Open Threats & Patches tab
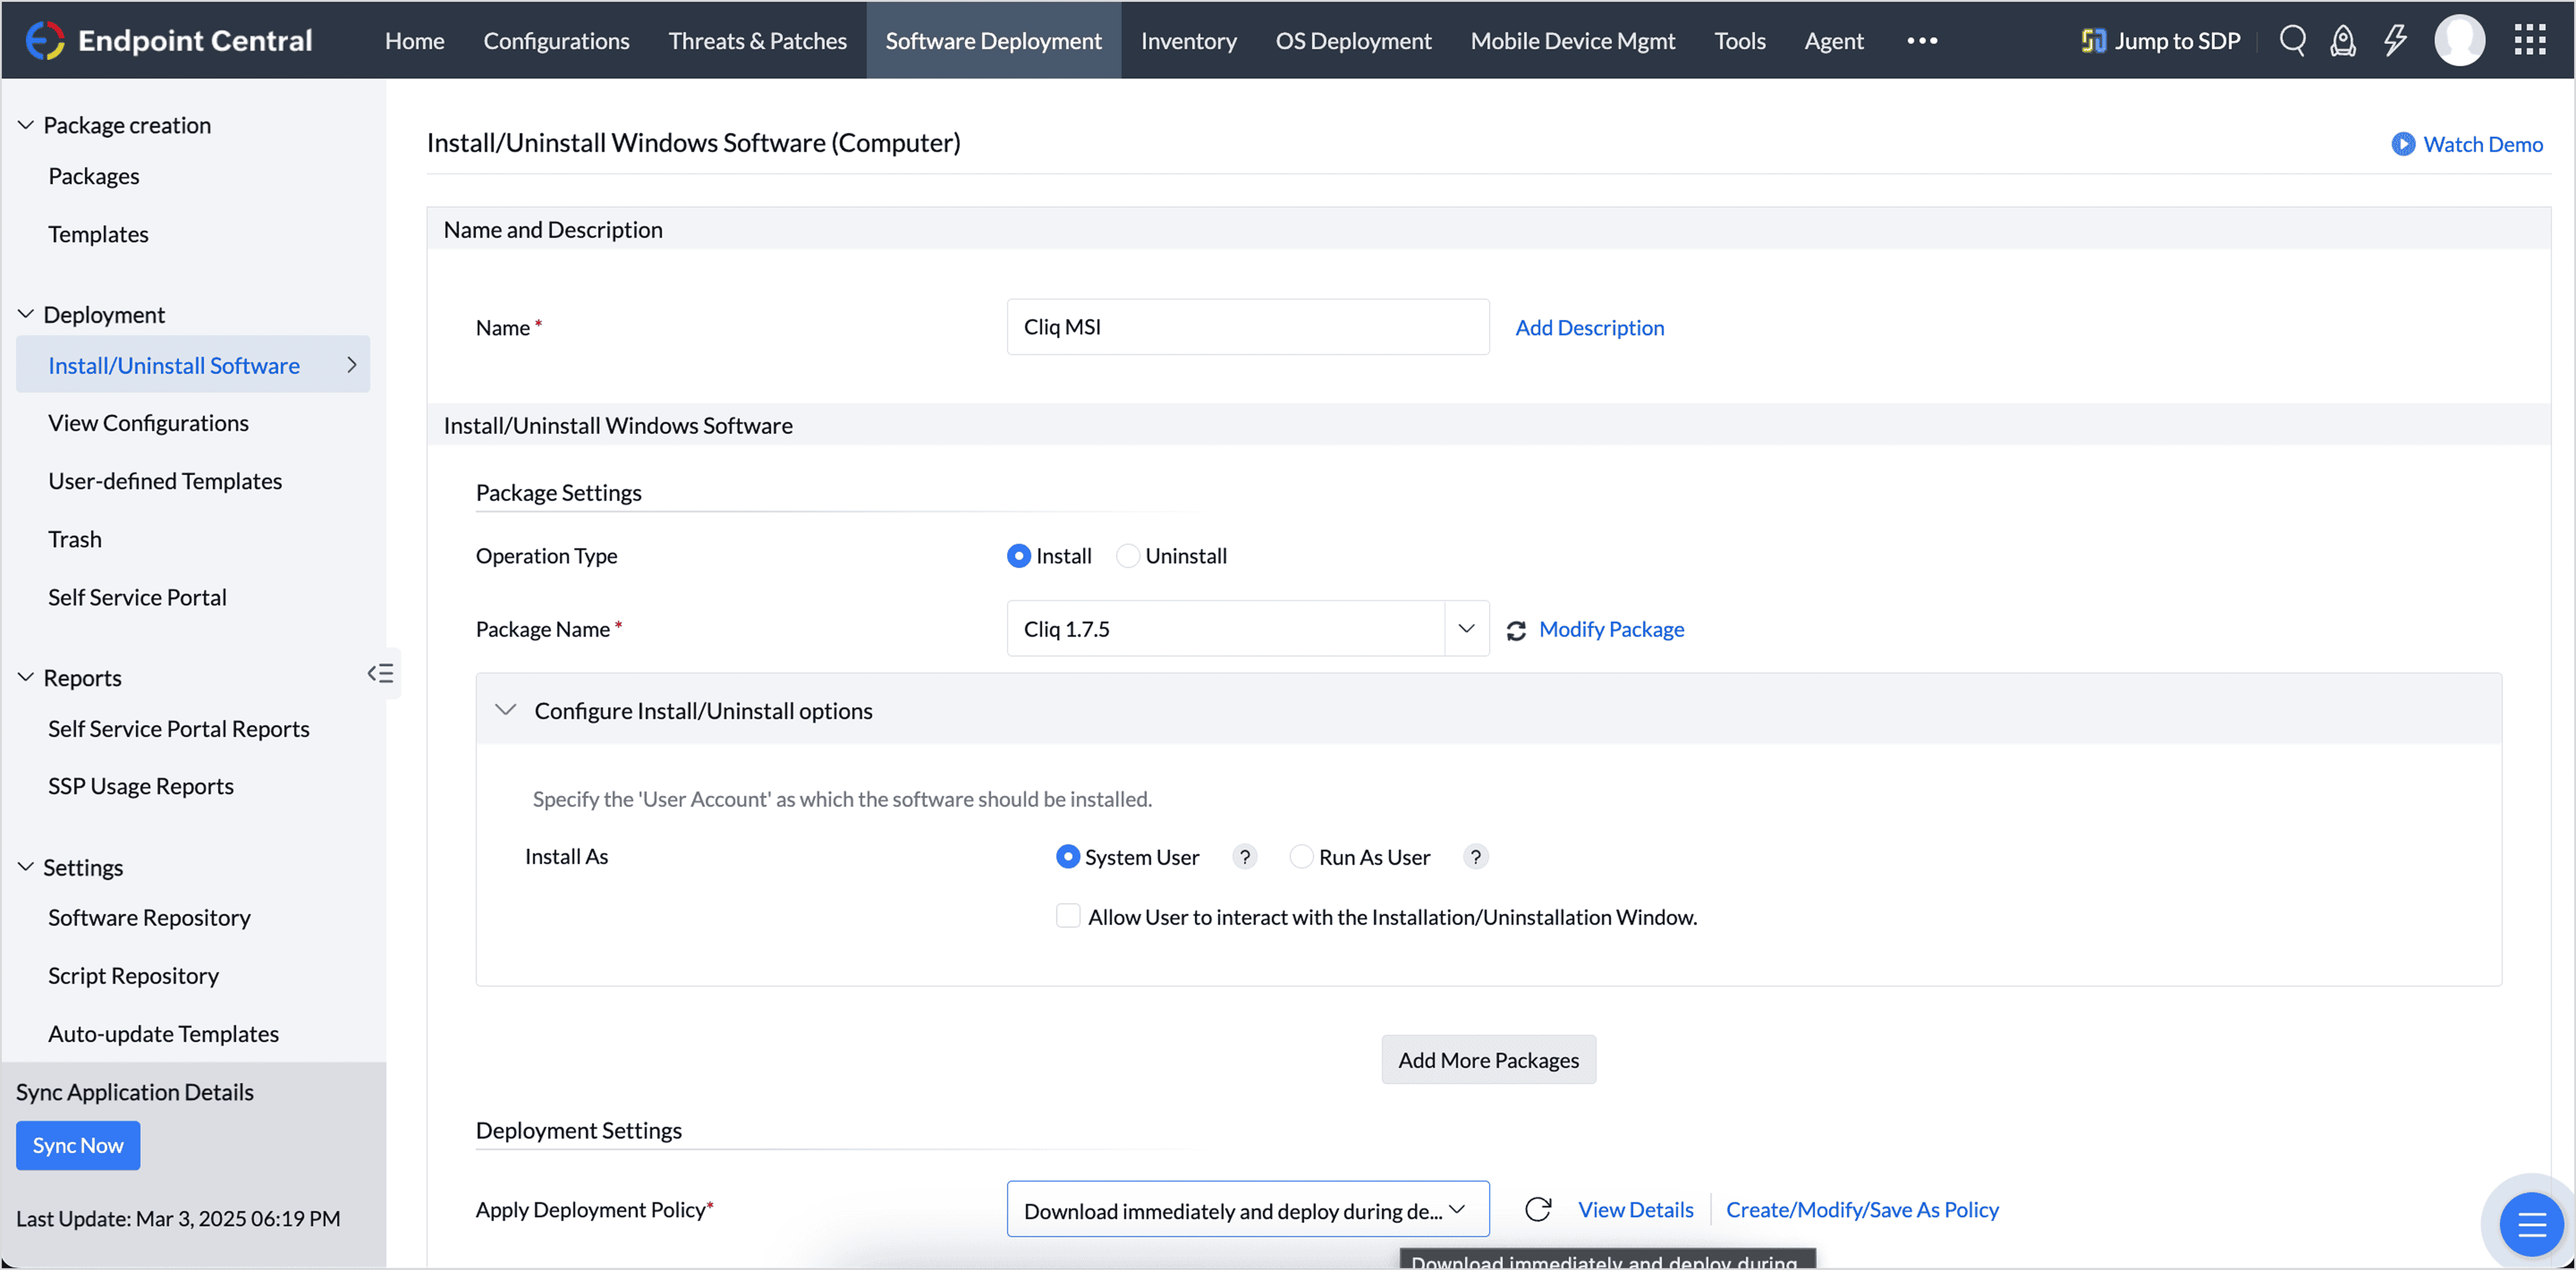 click(x=757, y=41)
